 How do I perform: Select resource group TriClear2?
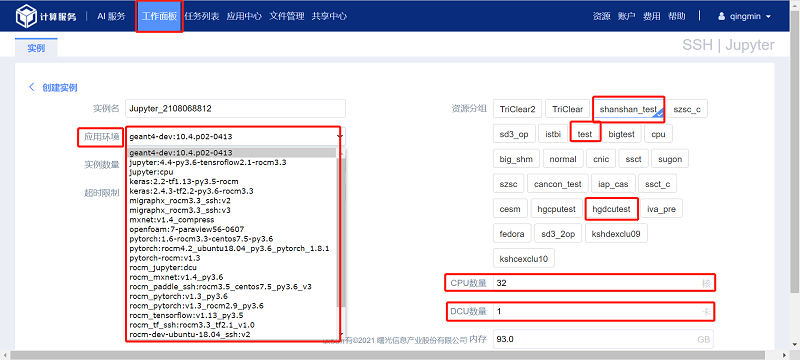(517, 109)
